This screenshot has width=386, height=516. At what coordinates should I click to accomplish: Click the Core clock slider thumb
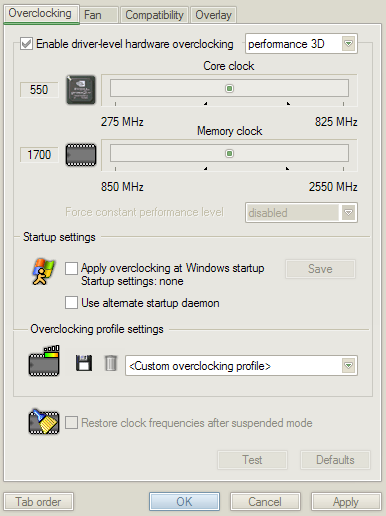coord(229,88)
